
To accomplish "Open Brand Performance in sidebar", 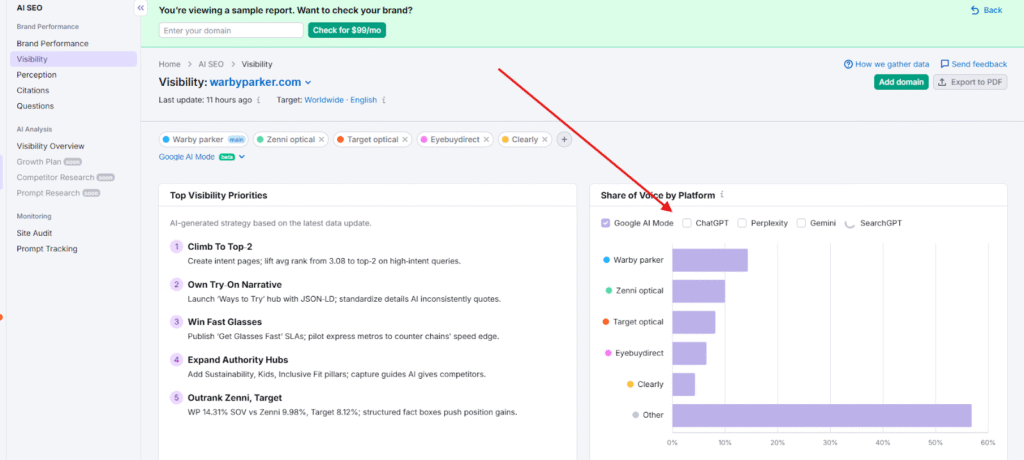I will [52, 43].
